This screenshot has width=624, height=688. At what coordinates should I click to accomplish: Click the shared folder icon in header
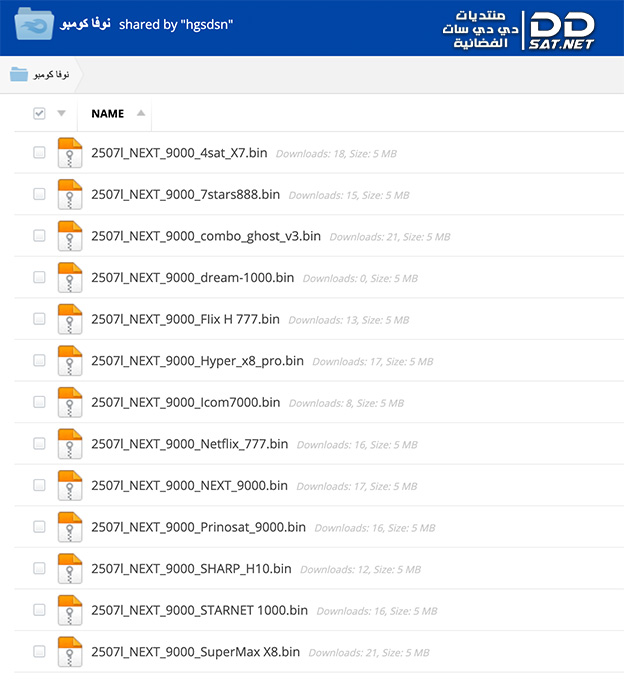(36, 22)
